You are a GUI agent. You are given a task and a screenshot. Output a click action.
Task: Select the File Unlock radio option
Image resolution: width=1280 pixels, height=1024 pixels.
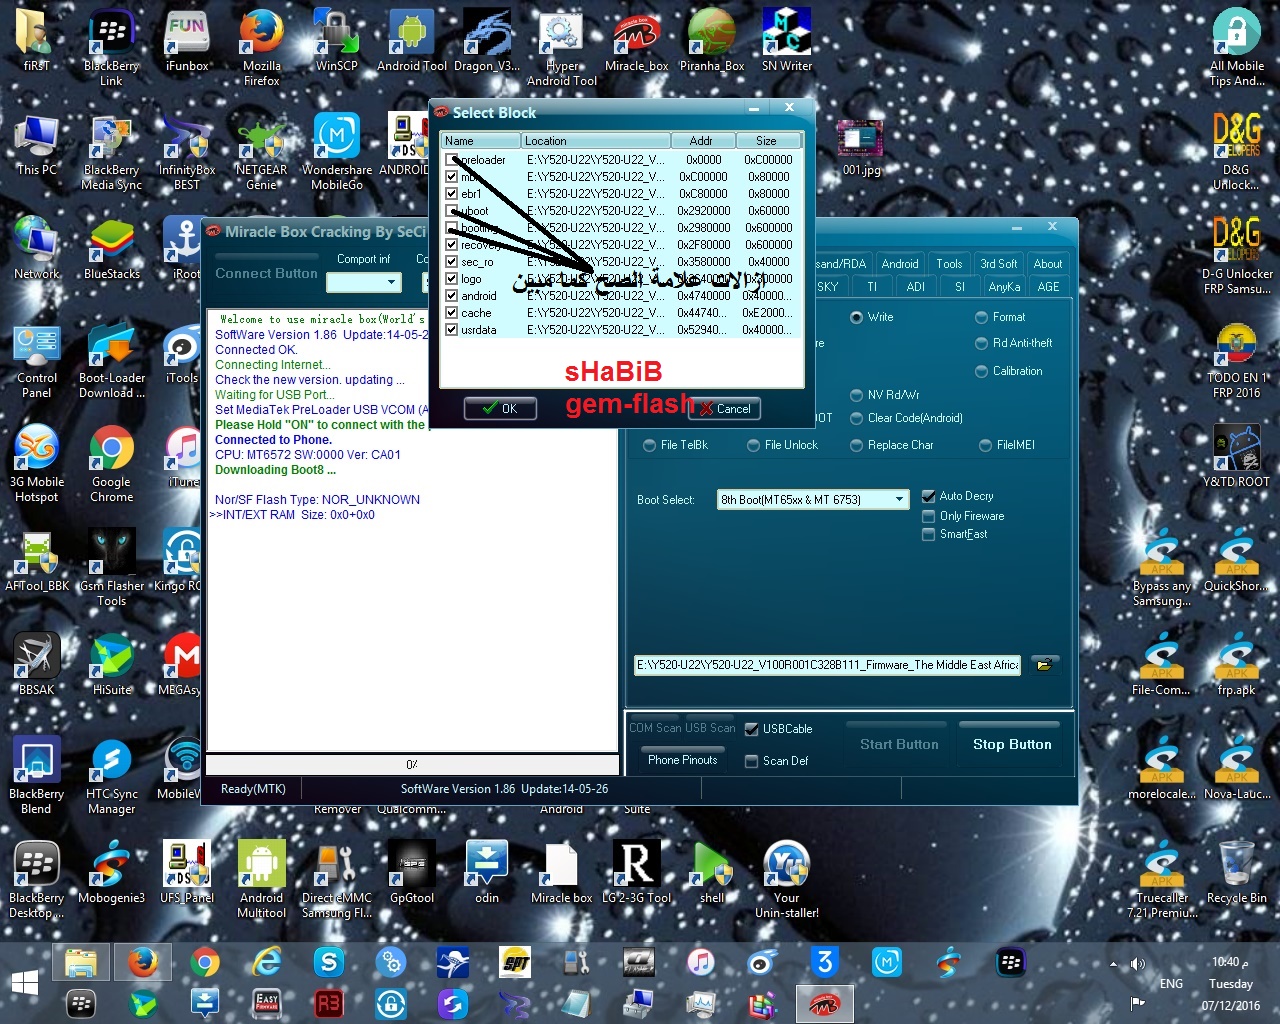point(754,445)
